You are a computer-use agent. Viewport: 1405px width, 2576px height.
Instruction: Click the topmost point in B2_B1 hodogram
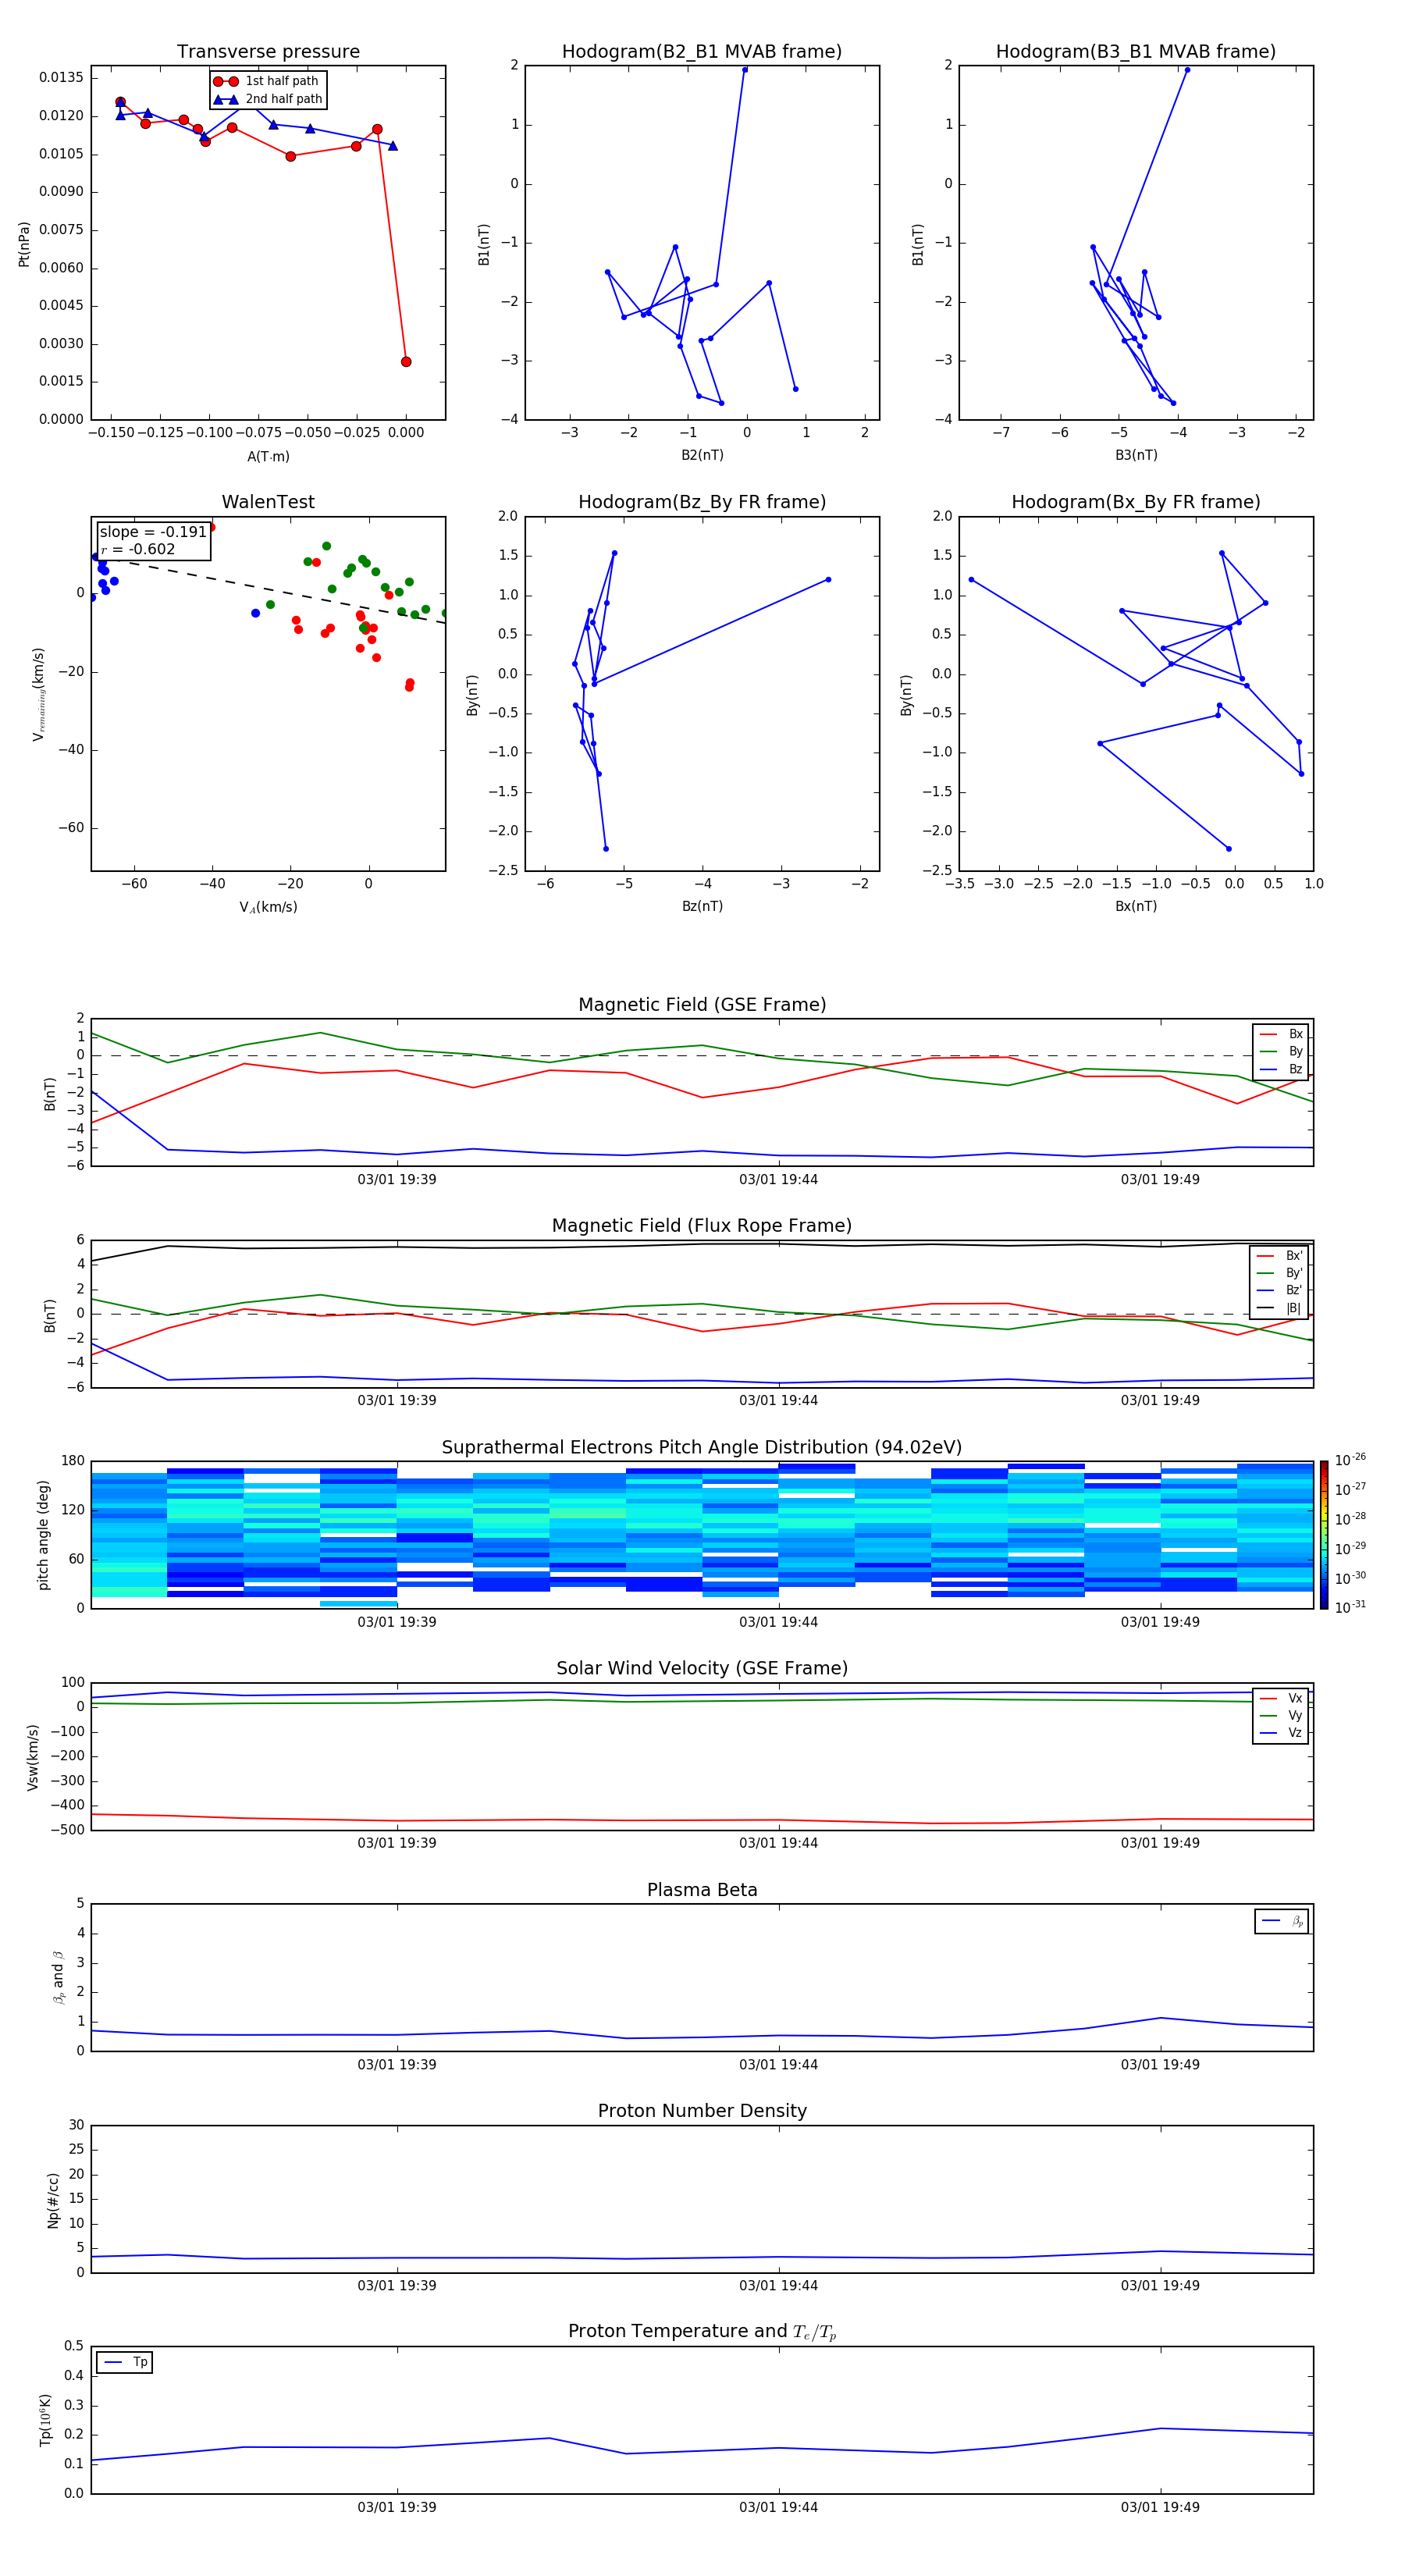(x=745, y=70)
